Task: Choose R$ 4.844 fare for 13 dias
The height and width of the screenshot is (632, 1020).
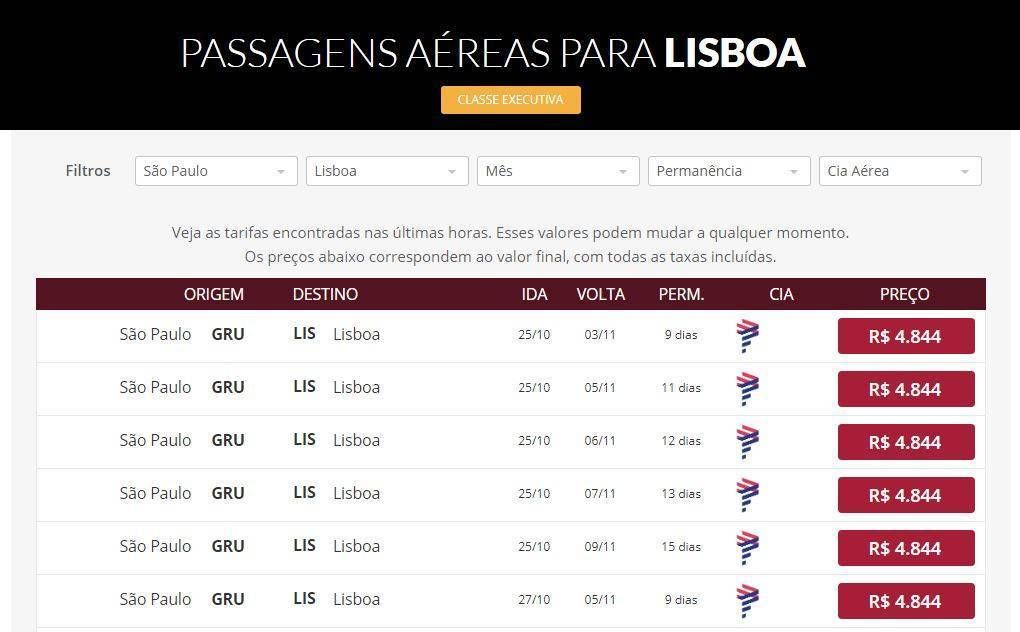Action: (x=906, y=495)
